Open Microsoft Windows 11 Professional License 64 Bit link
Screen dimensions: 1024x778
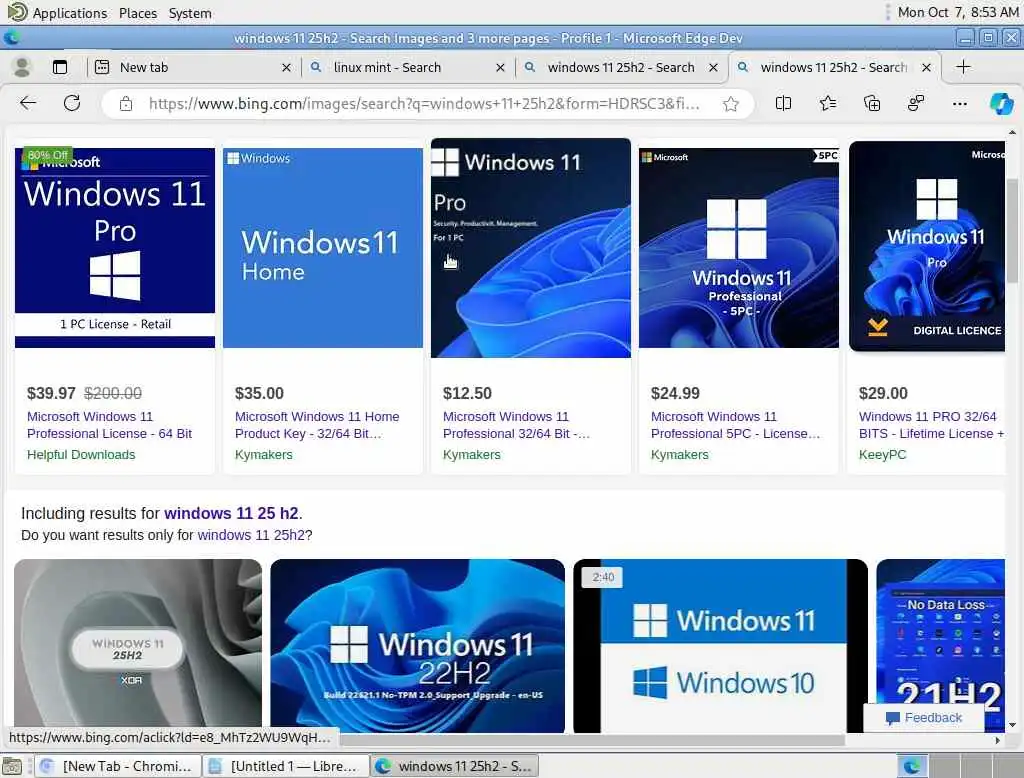tap(109, 425)
